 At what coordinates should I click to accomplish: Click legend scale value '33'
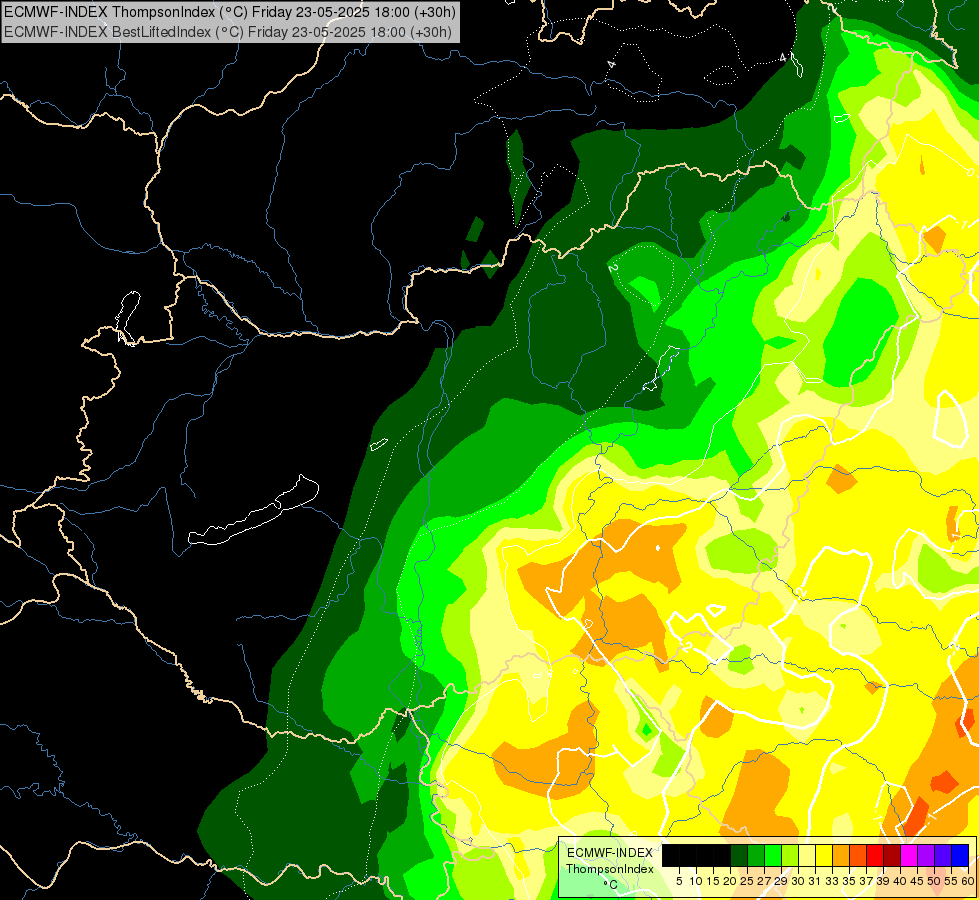[832, 881]
